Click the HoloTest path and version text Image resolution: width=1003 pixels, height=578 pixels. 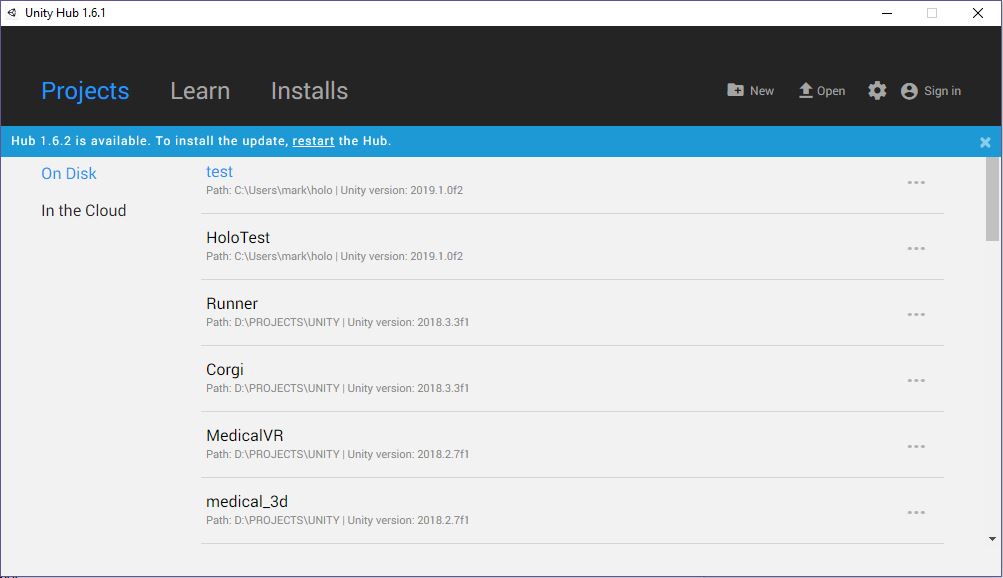coord(334,256)
